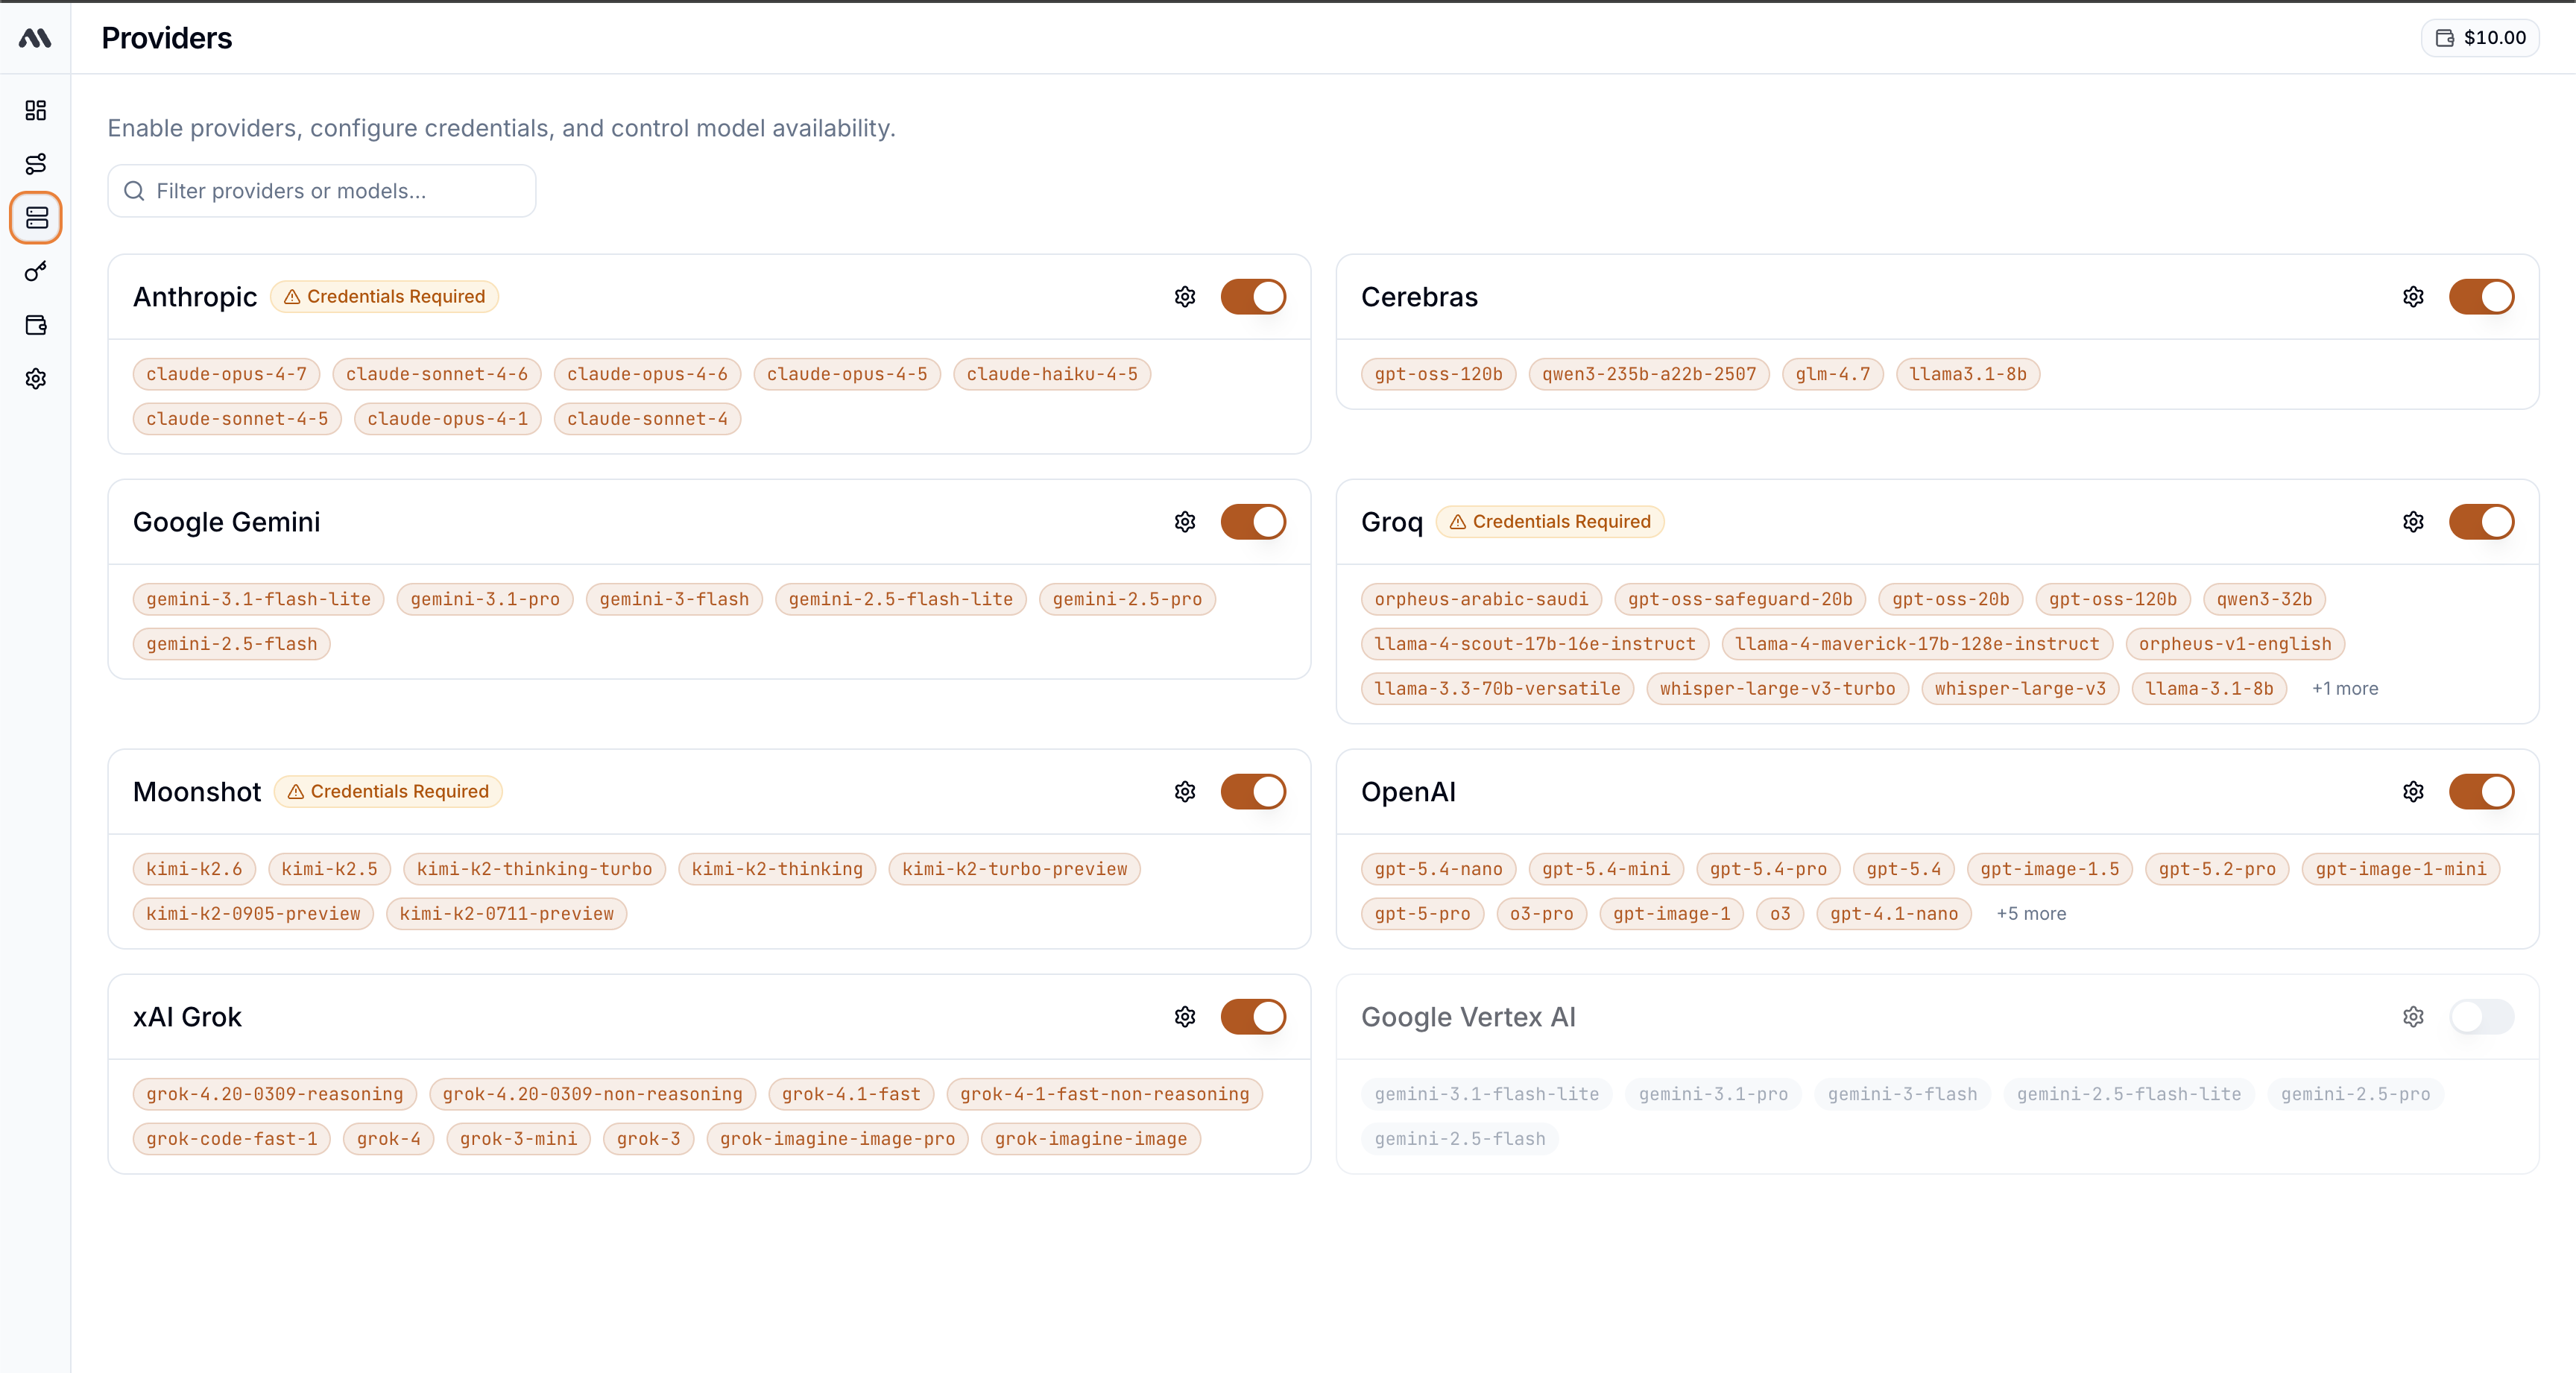Open Google Vertex AI settings gear

(x=2413, y=1017)
